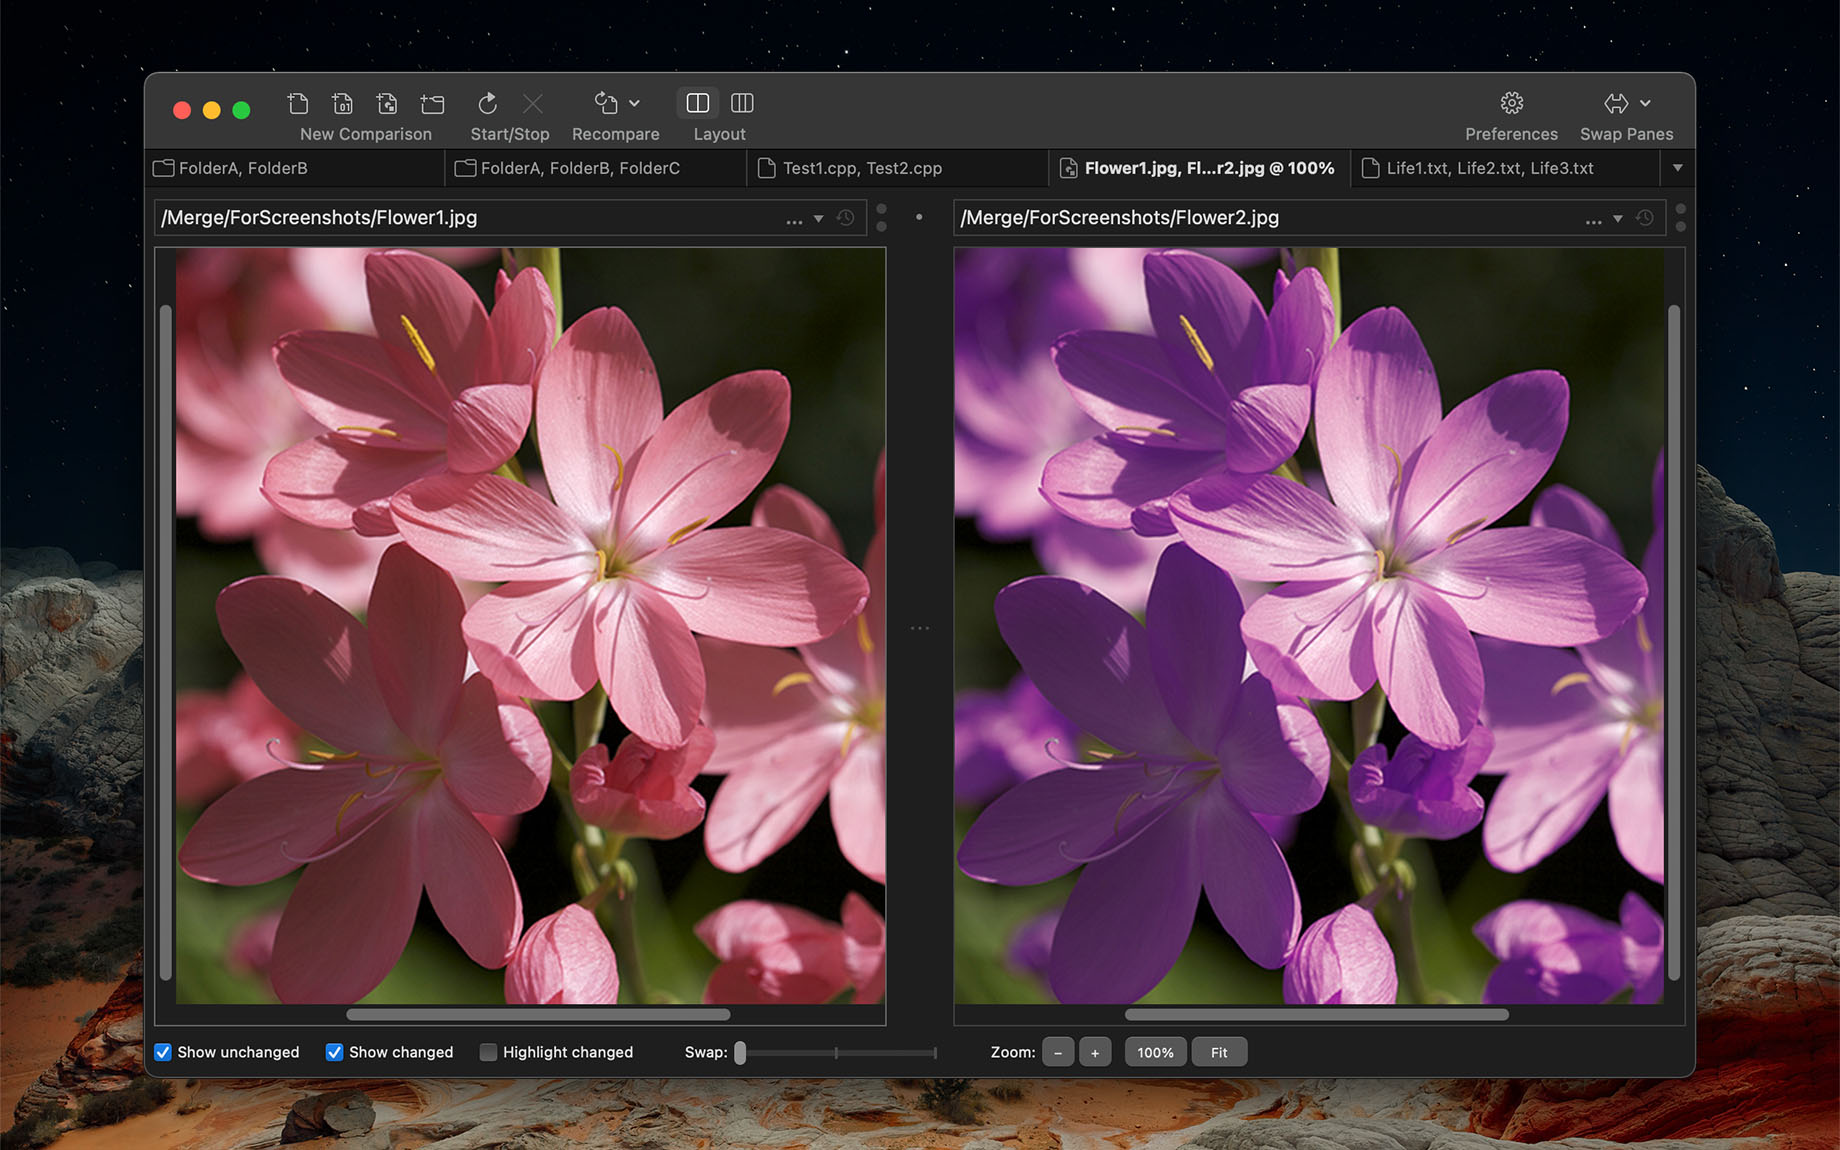Enable Highlight changed
Viewport: 1840px width, 1150px height.
coord(488,1051)
